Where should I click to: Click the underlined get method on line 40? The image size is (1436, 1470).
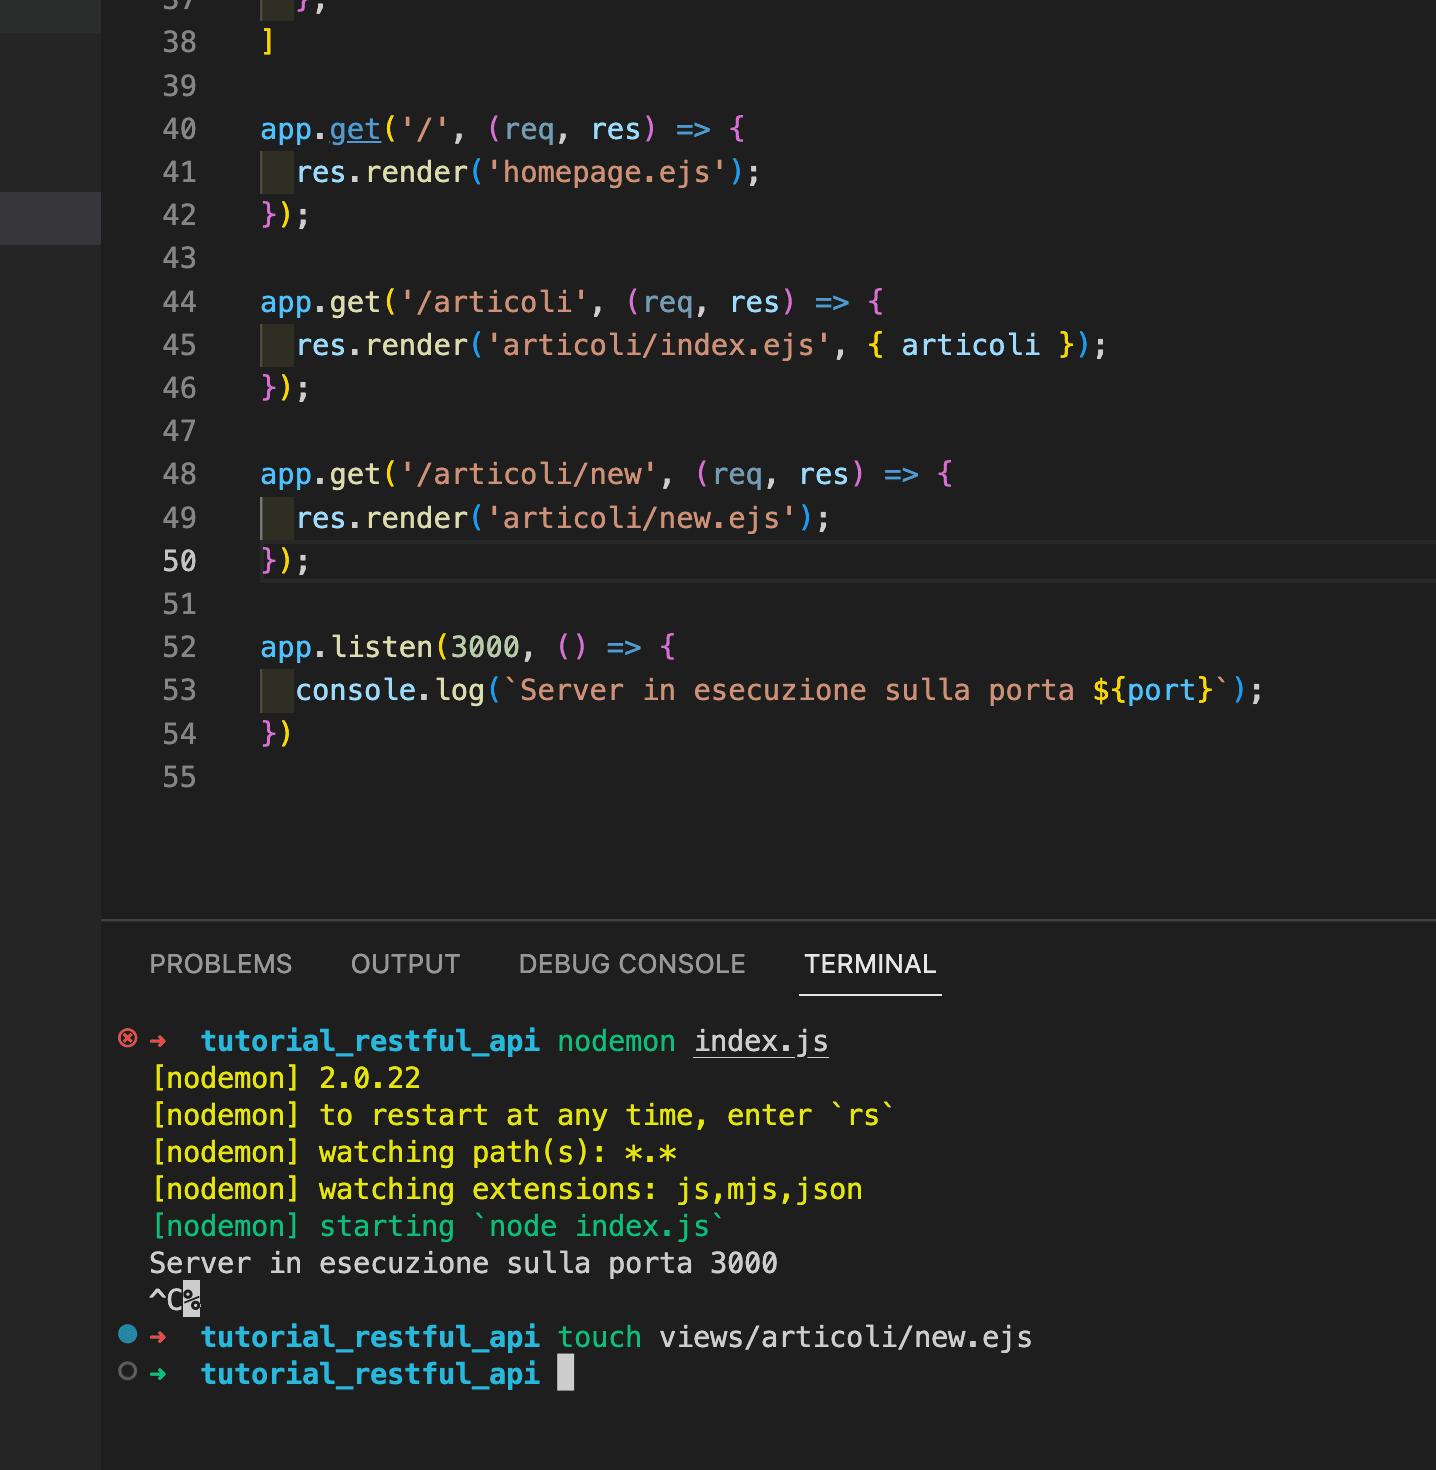pos(355,130)
